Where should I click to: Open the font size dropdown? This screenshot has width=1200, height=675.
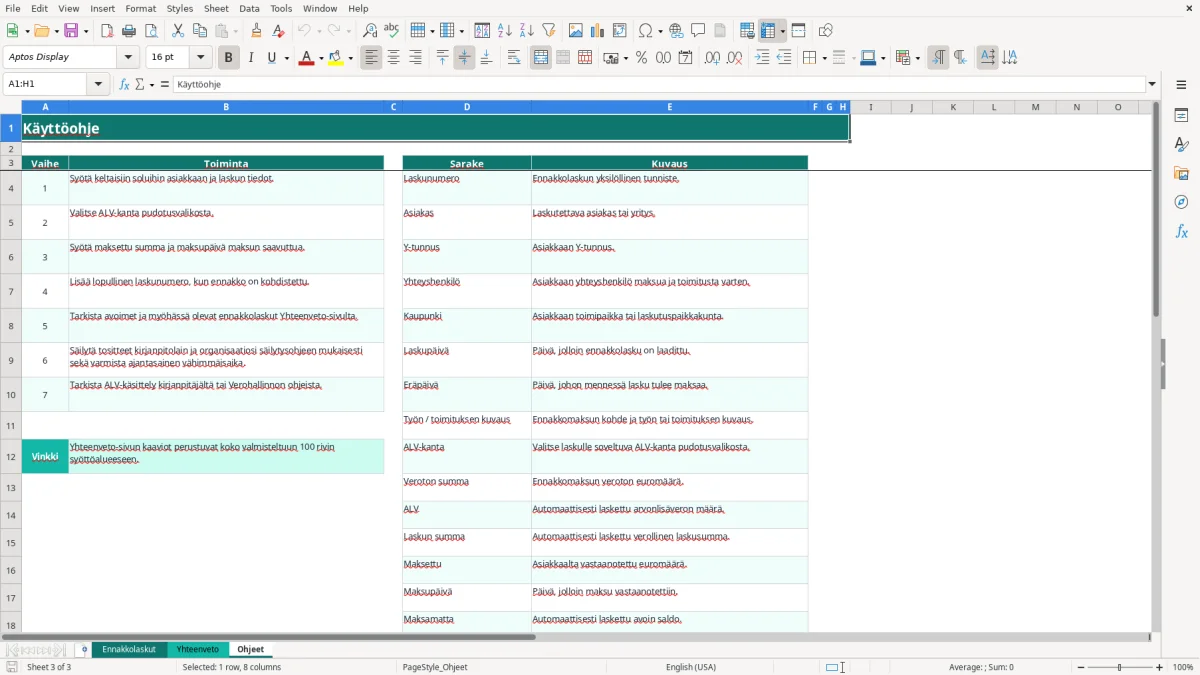[x=200, y=57]
